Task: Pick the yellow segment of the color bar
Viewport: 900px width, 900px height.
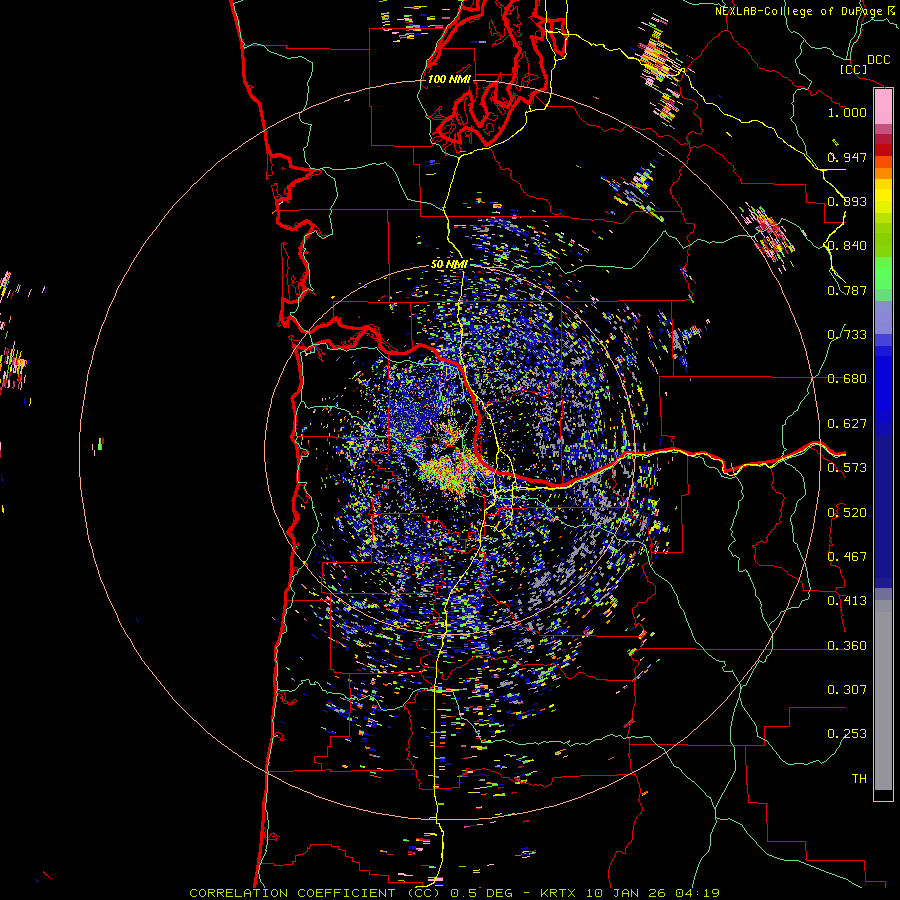Action: [883, 196]
